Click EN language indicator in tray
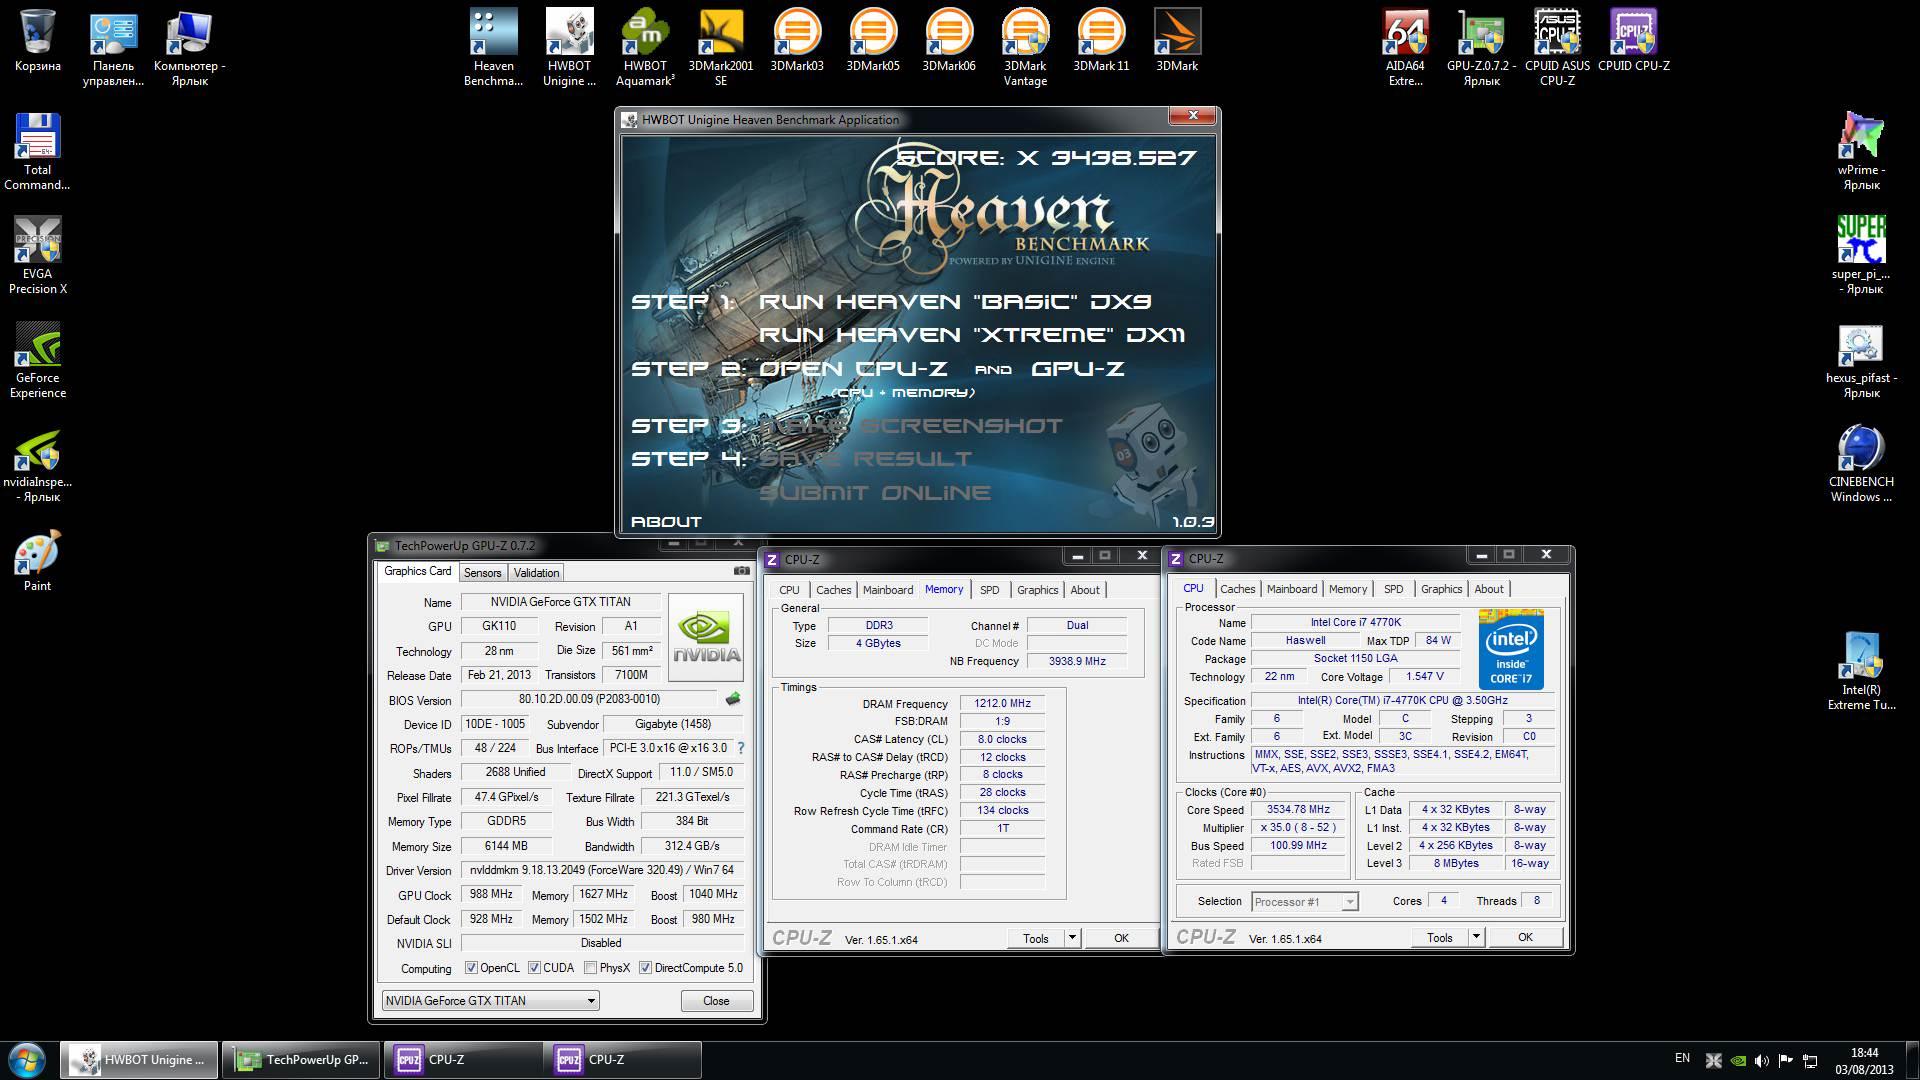 click(x=1682, y=1058)
